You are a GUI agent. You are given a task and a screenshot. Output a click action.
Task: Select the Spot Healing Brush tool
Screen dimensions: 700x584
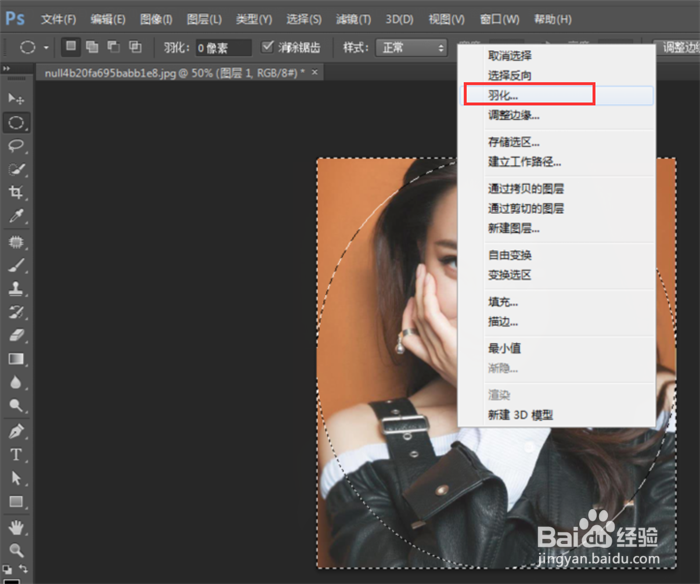click(16, 242)
